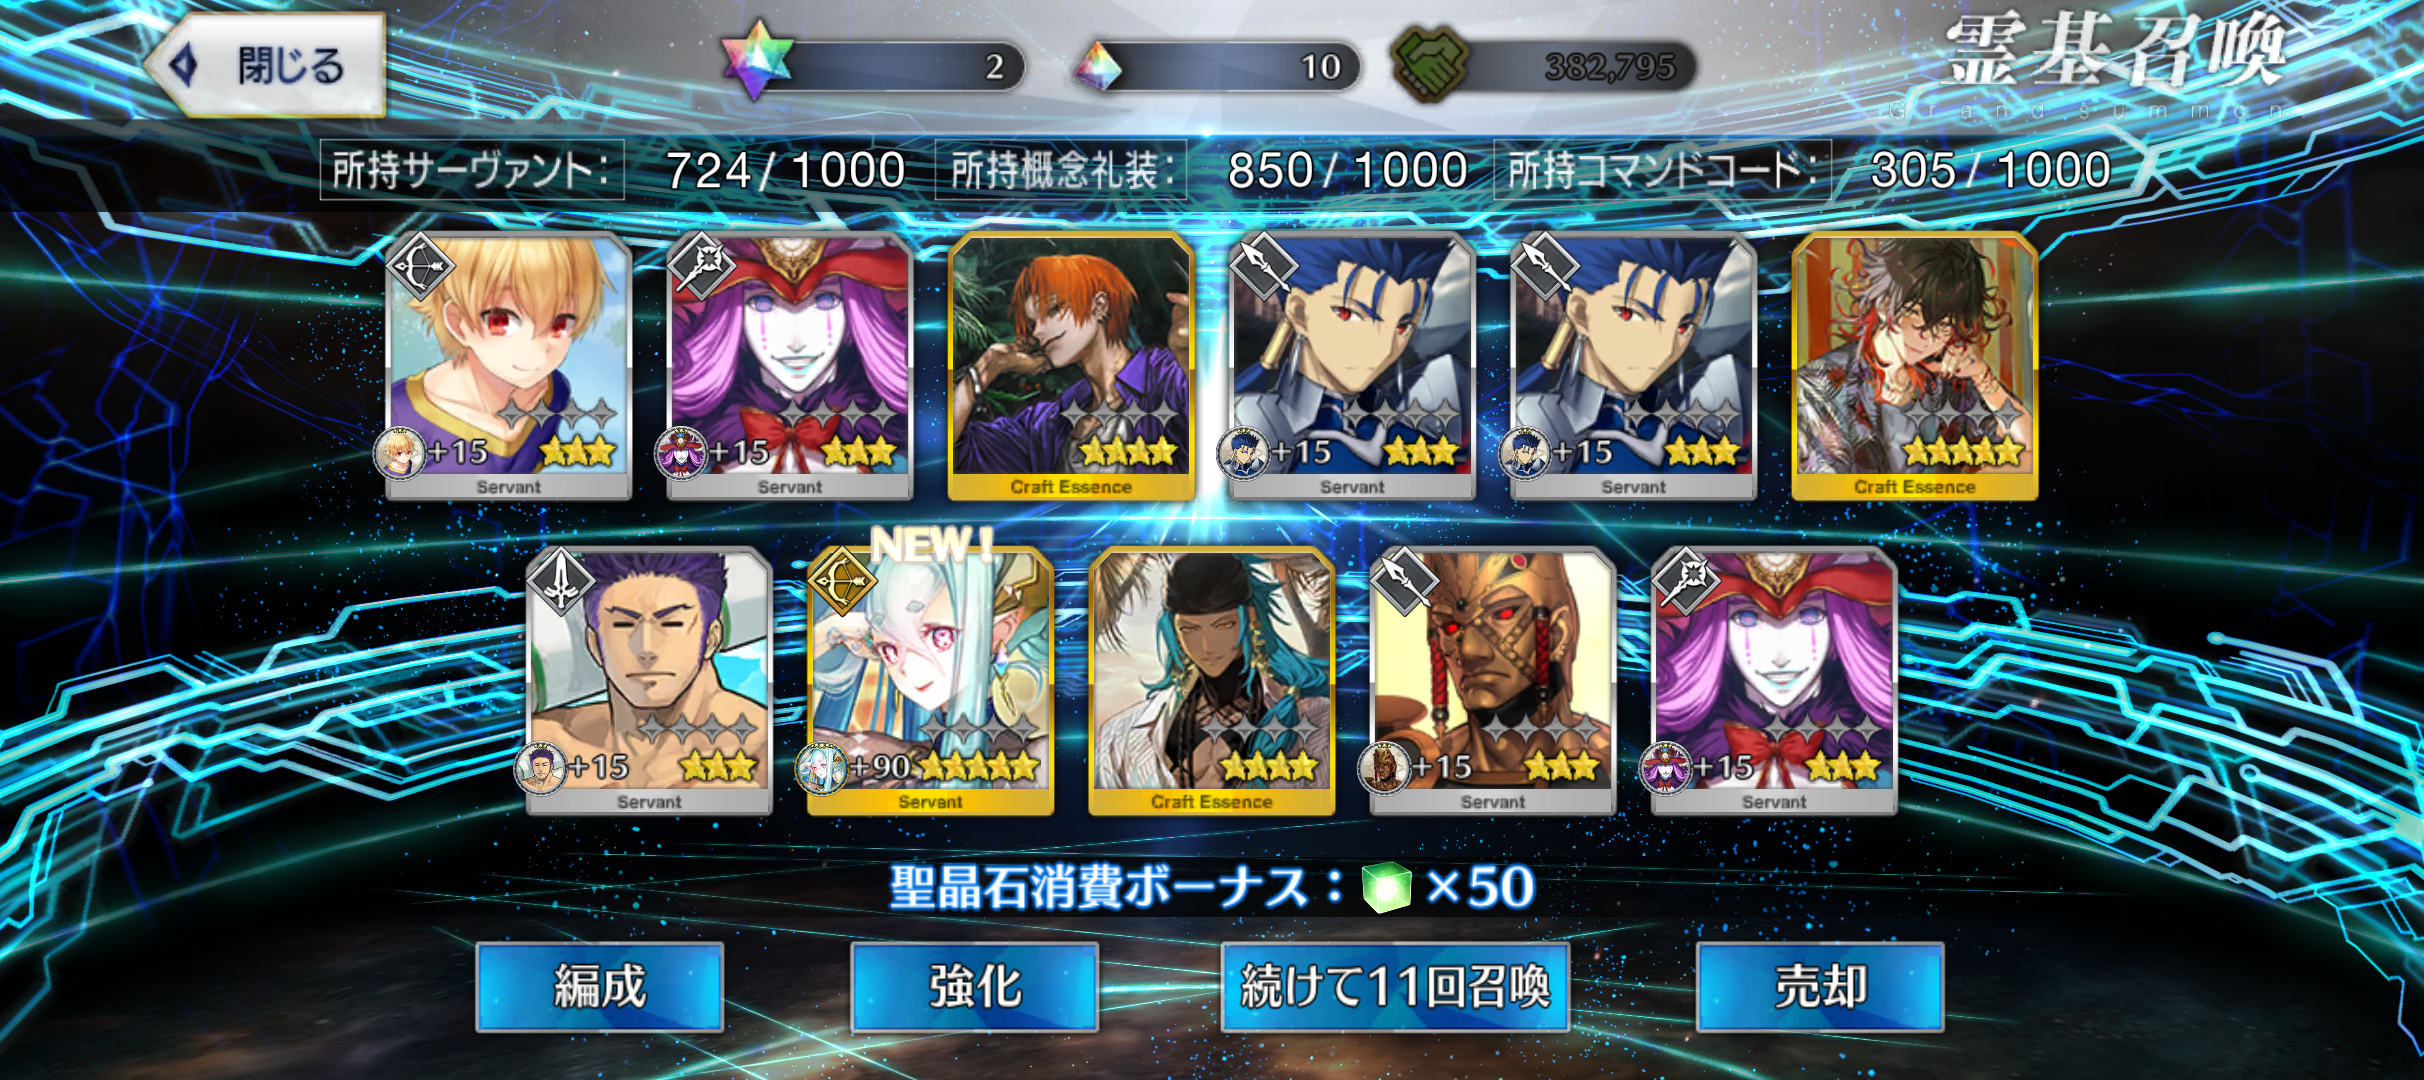Screen dimensions: 2424x1080
Task: Tap the 所持サーヴァント count label
Action: pos(472,170)
